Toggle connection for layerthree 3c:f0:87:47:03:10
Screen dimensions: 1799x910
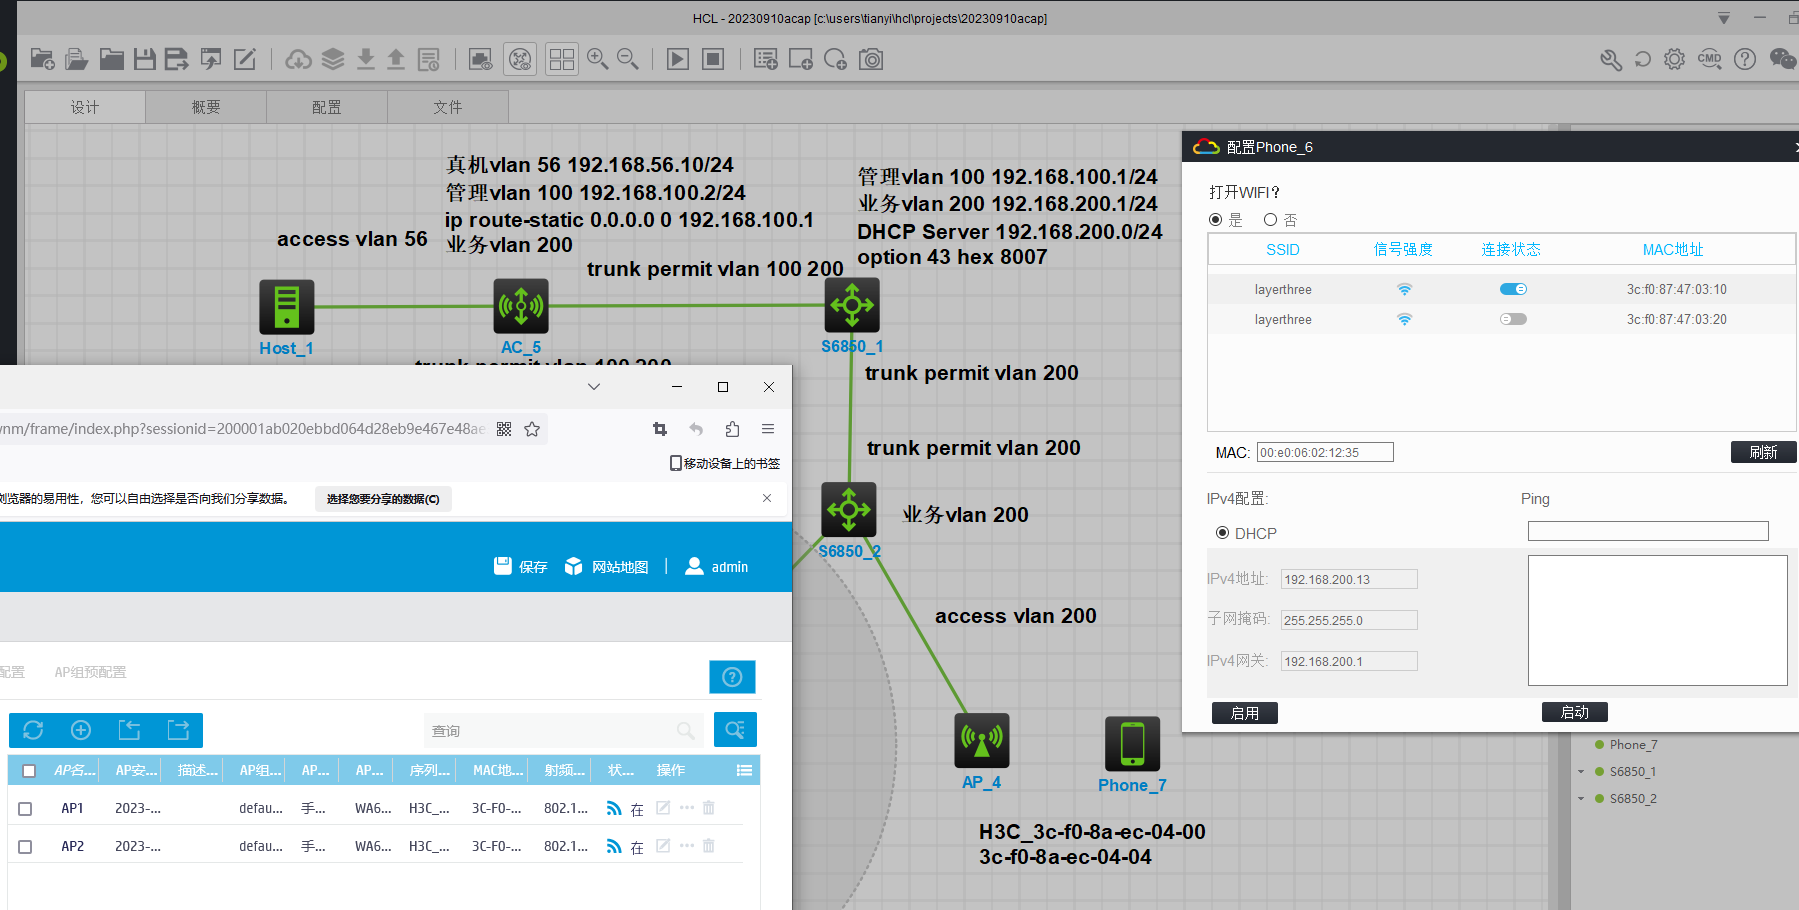click(1513, 289)
